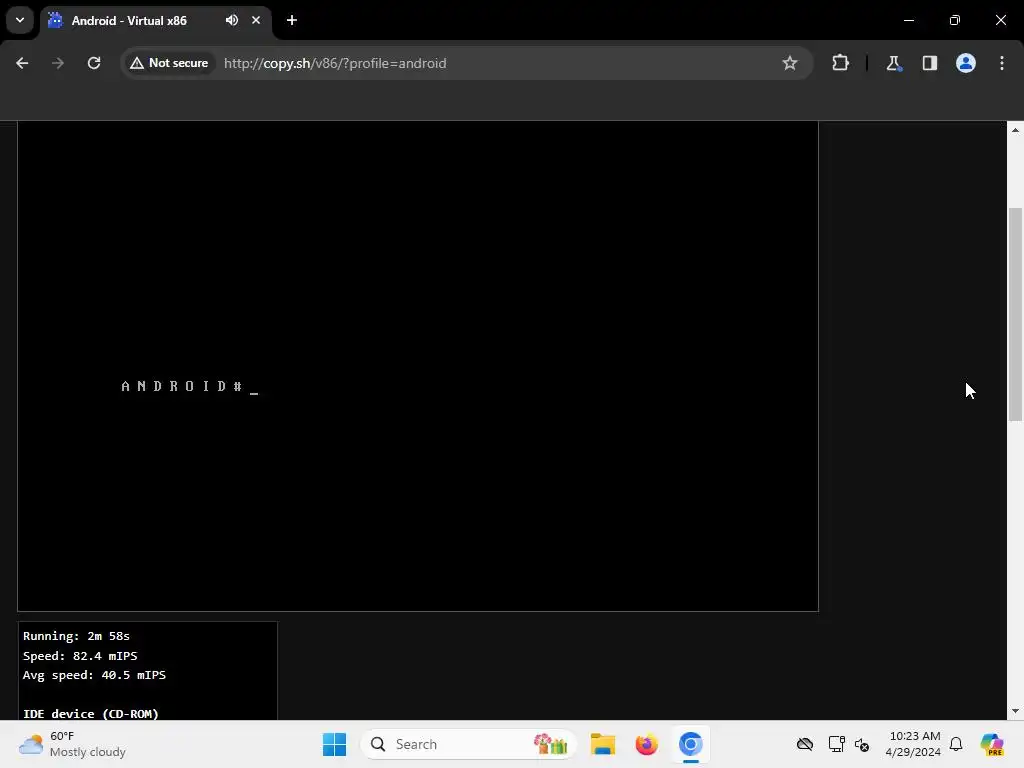Click the IDE device (CD-ROM) text
The width and height of the screenshot is (1024, 768).
91,713
